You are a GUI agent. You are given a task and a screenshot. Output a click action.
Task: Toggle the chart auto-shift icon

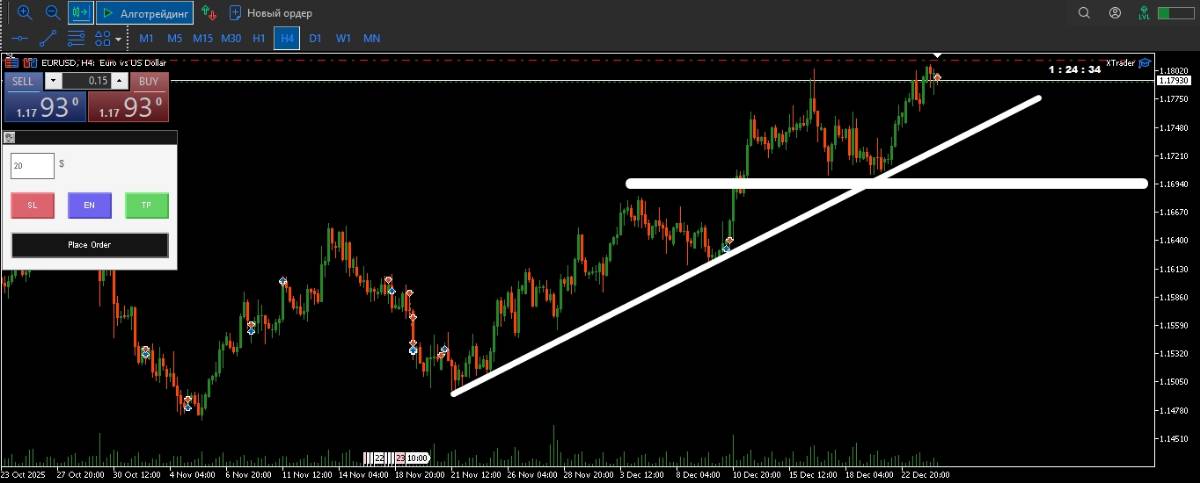pos(80,13)
